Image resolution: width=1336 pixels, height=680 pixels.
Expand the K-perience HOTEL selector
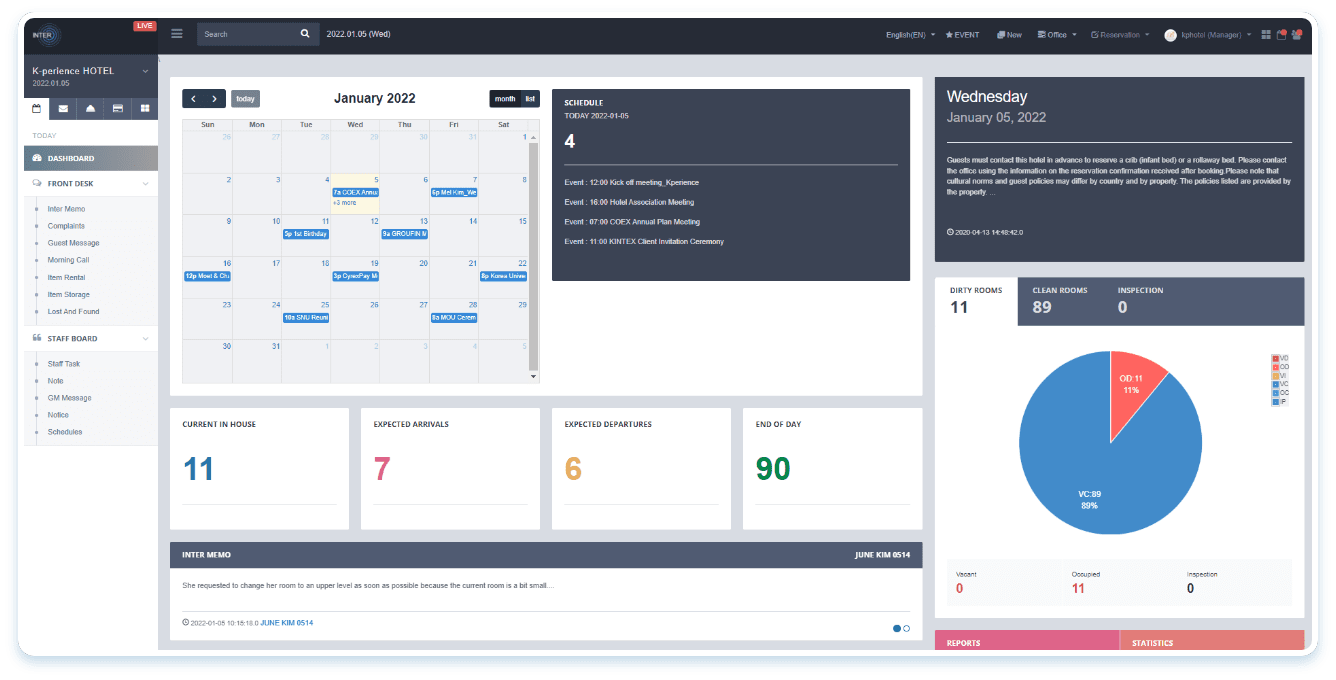145,71
